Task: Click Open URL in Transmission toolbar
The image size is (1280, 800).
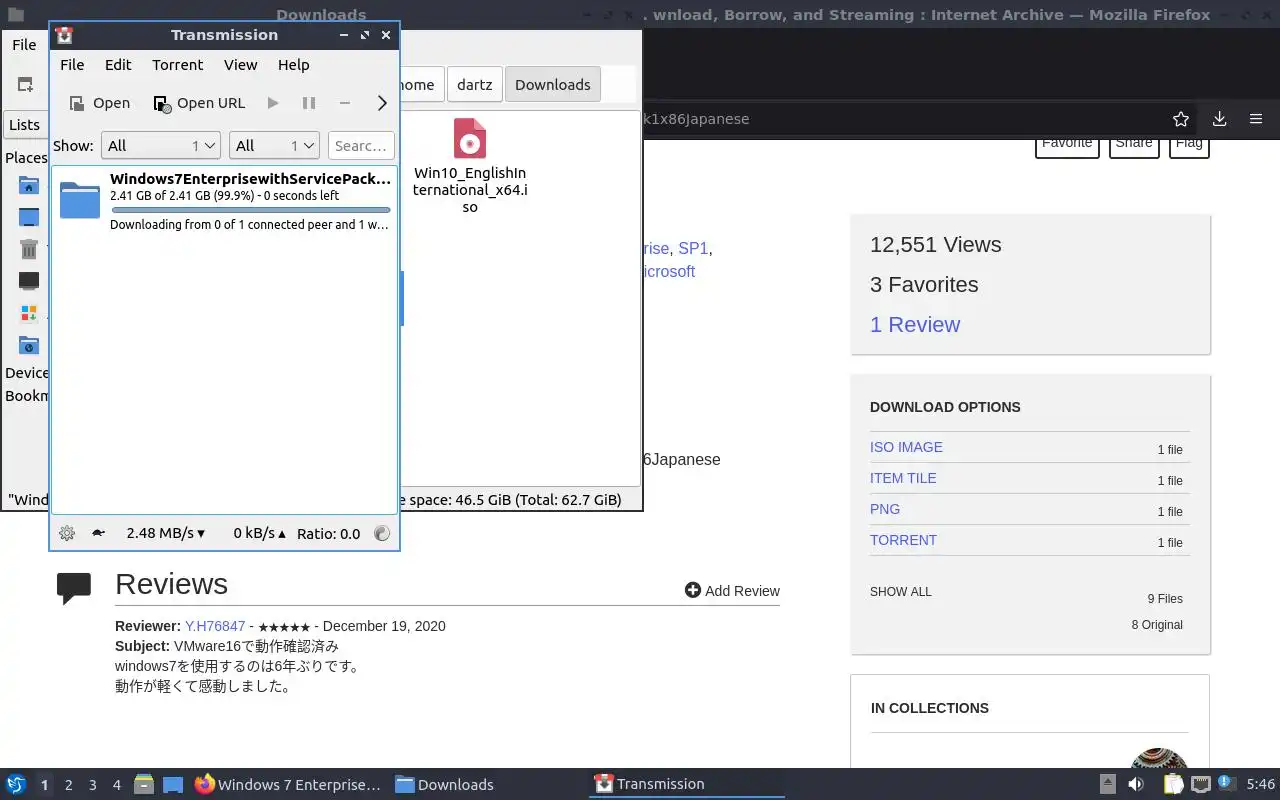Action: click(x=199, y=103)
